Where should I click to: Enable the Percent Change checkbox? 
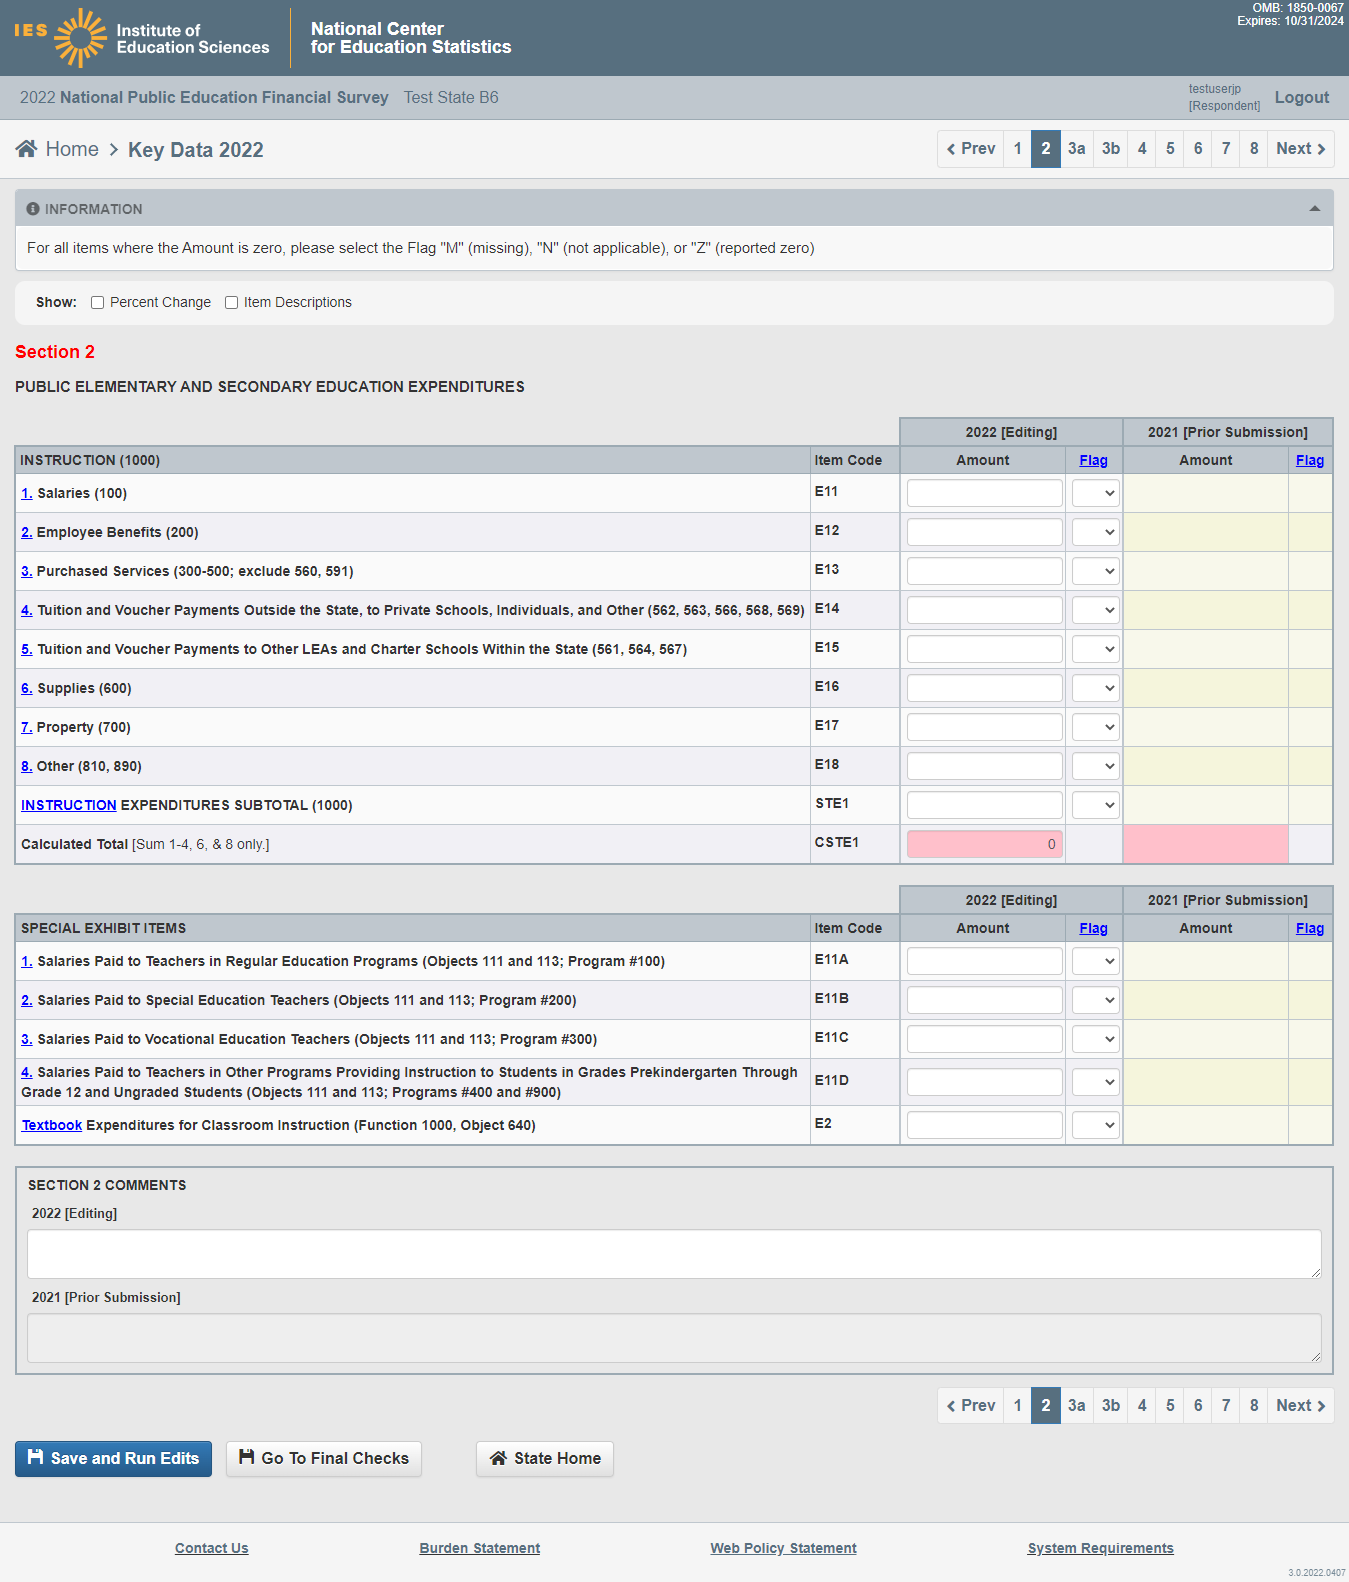tap(98, 303)
